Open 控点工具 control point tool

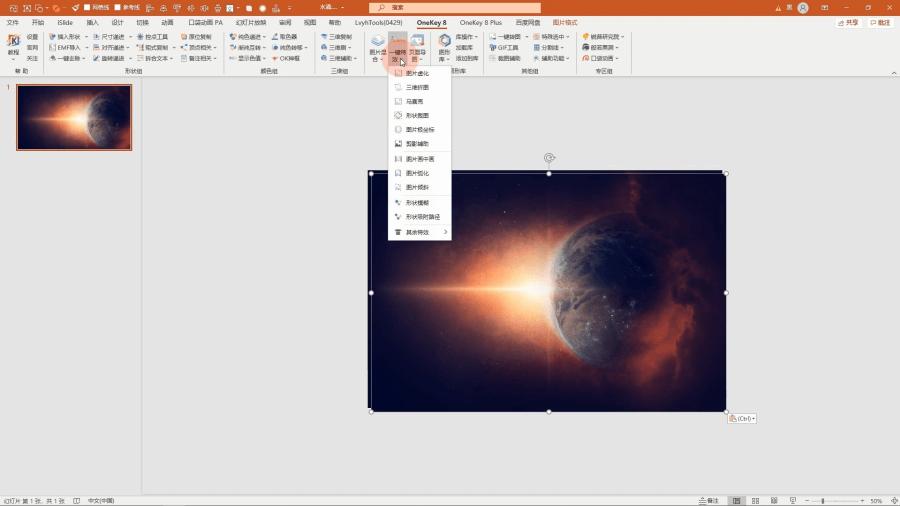click(152, 37)
